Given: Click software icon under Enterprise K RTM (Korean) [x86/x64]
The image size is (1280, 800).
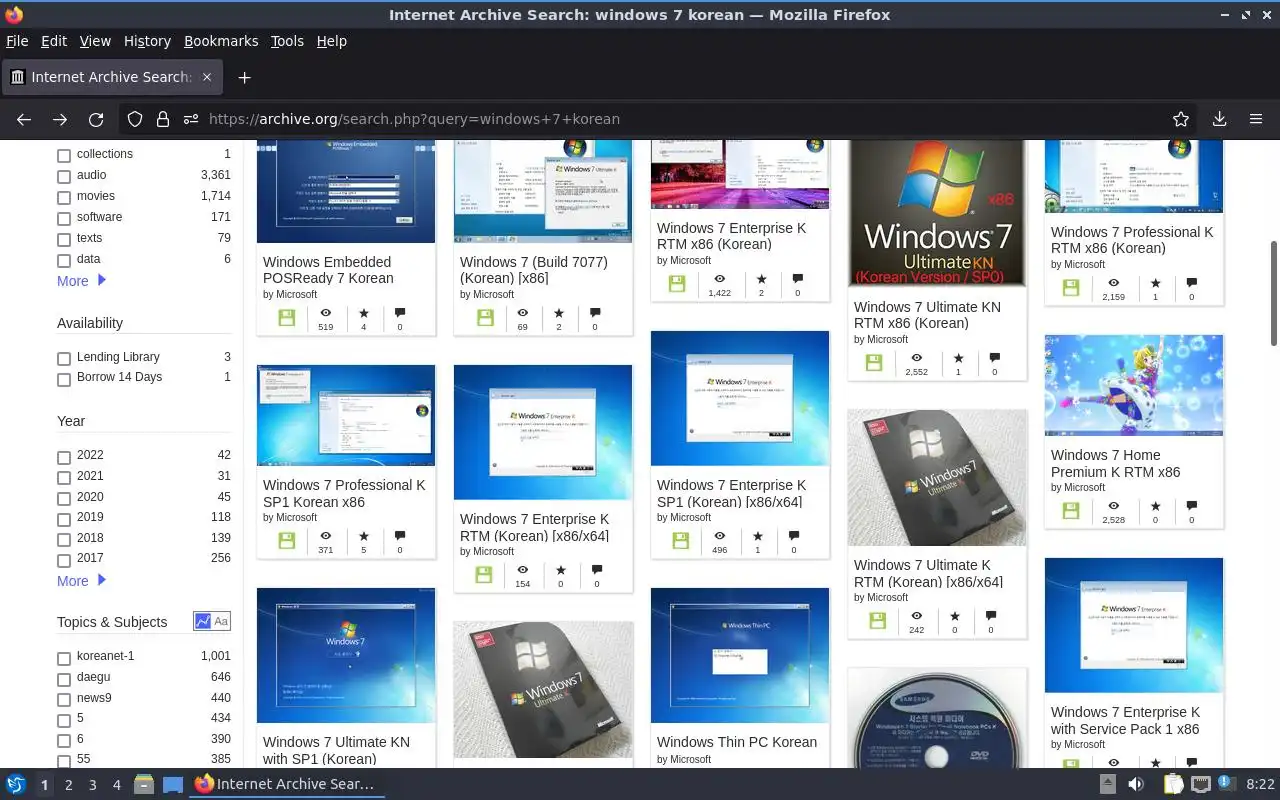Looking at the screenshot, I should click(x=484, y=574).
